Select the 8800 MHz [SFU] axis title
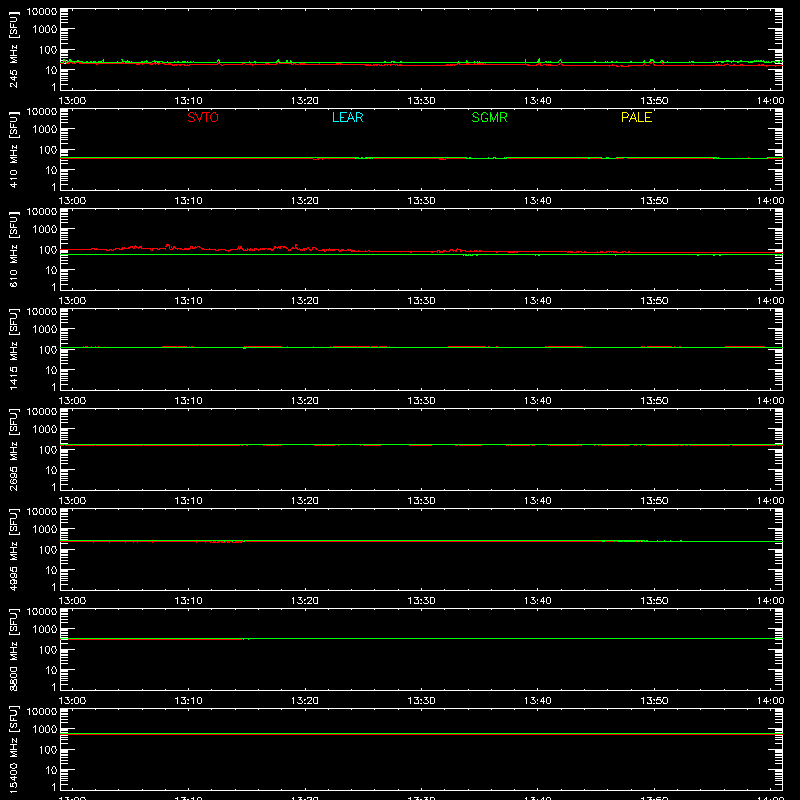 pos(13,649)
